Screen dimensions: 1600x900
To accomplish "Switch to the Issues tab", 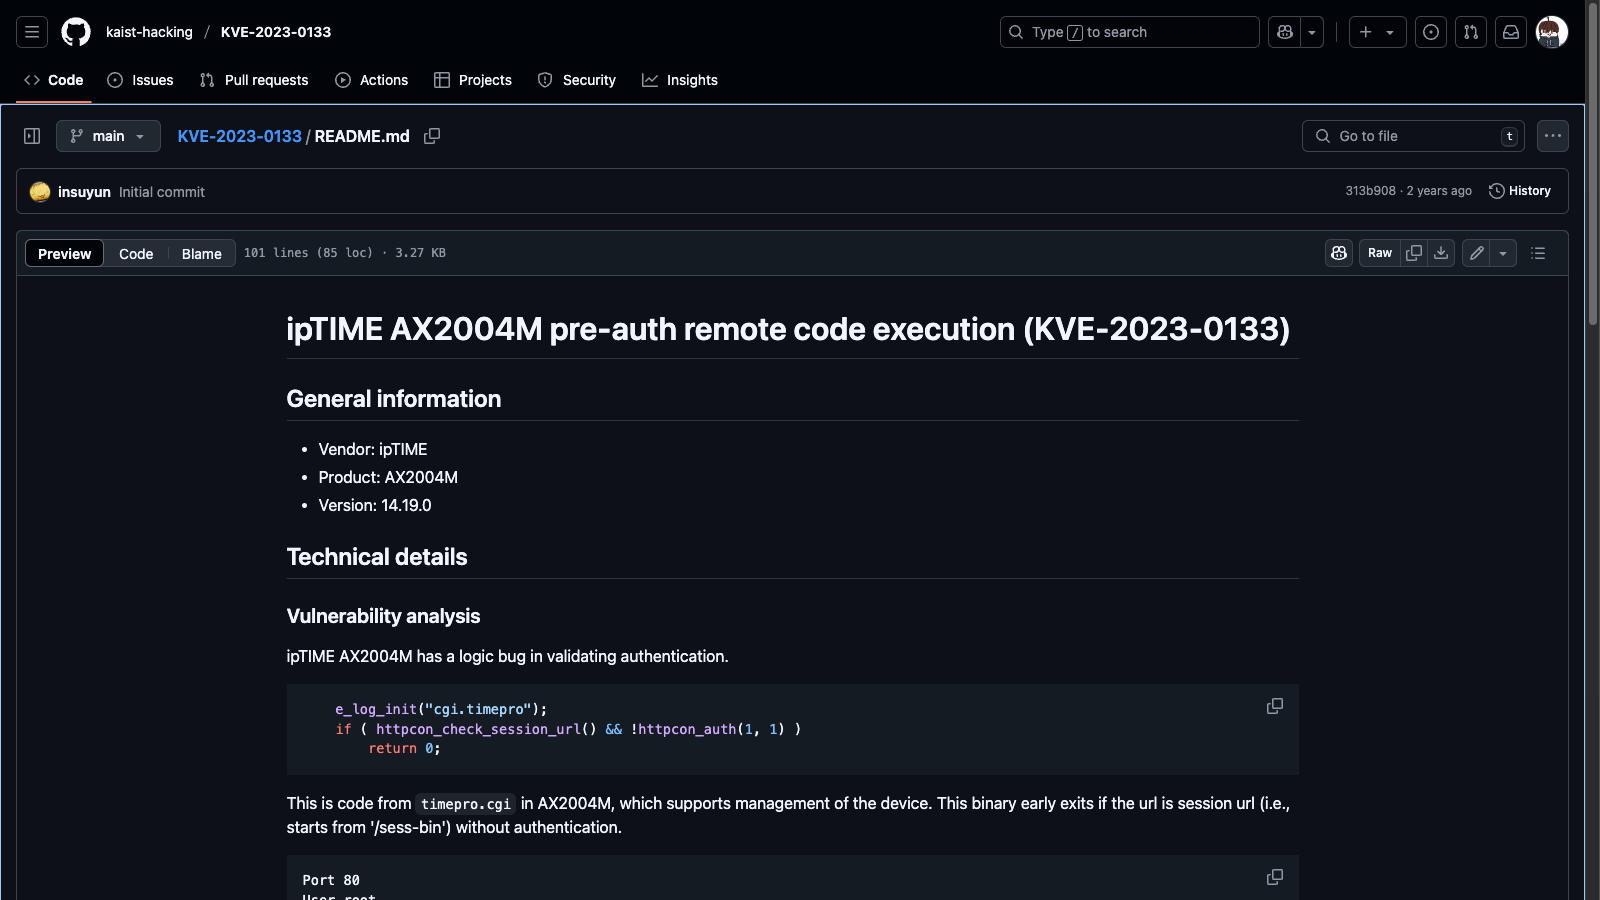I will pos(140,80).
